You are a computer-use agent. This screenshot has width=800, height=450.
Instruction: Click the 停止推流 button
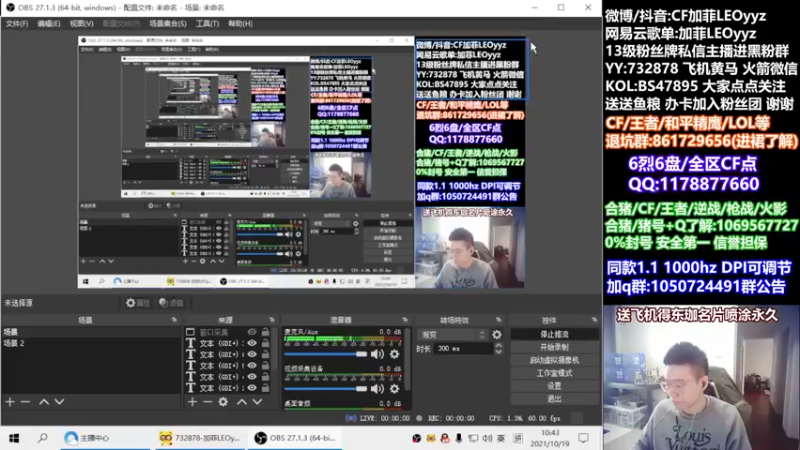point(555,334)
